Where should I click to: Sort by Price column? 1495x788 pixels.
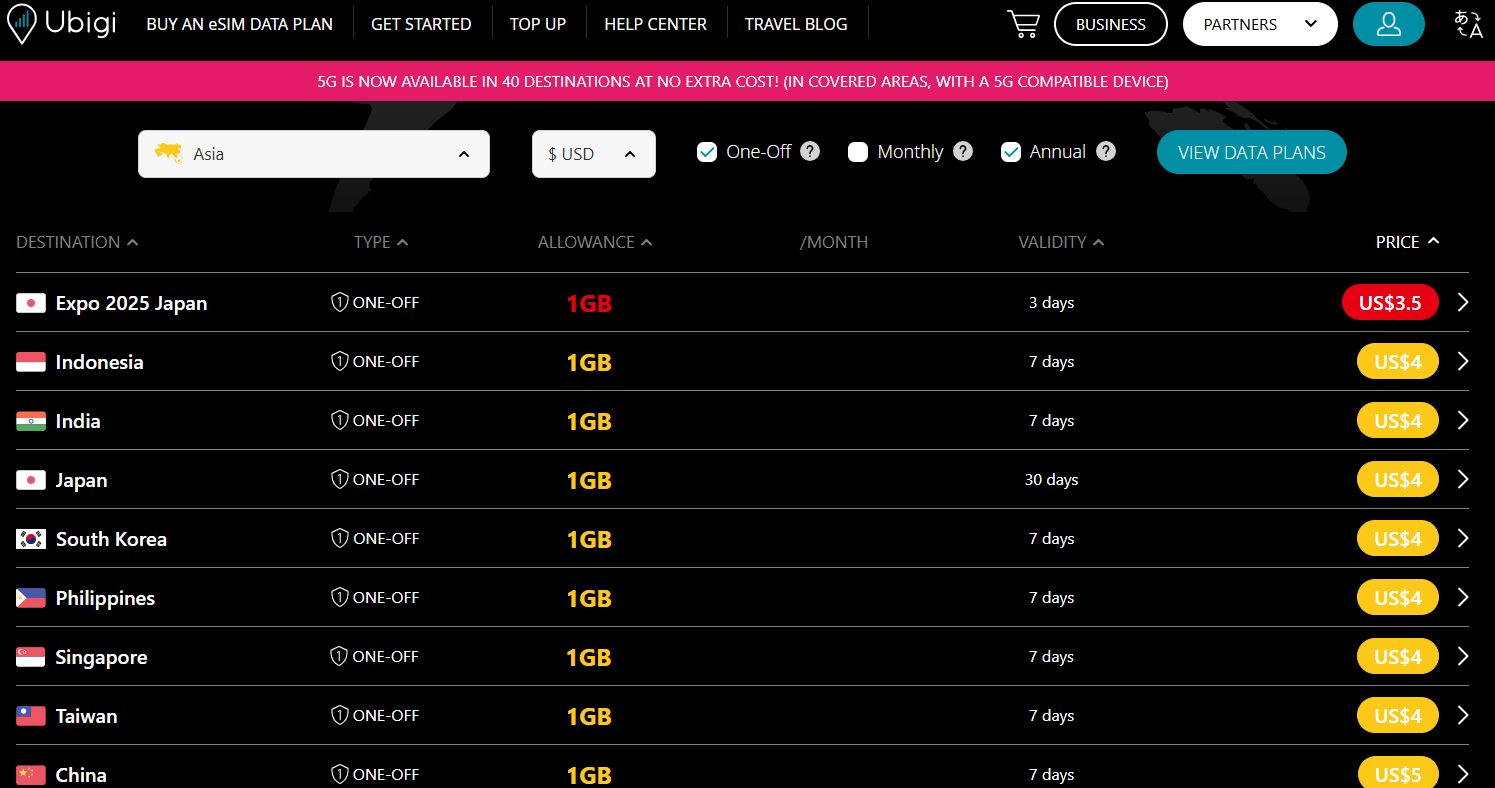click(x=1407, y=242)
